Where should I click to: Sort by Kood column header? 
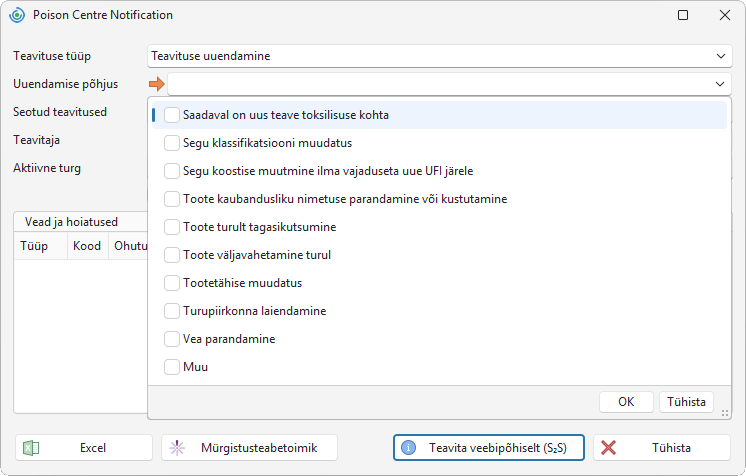(87, 246)
